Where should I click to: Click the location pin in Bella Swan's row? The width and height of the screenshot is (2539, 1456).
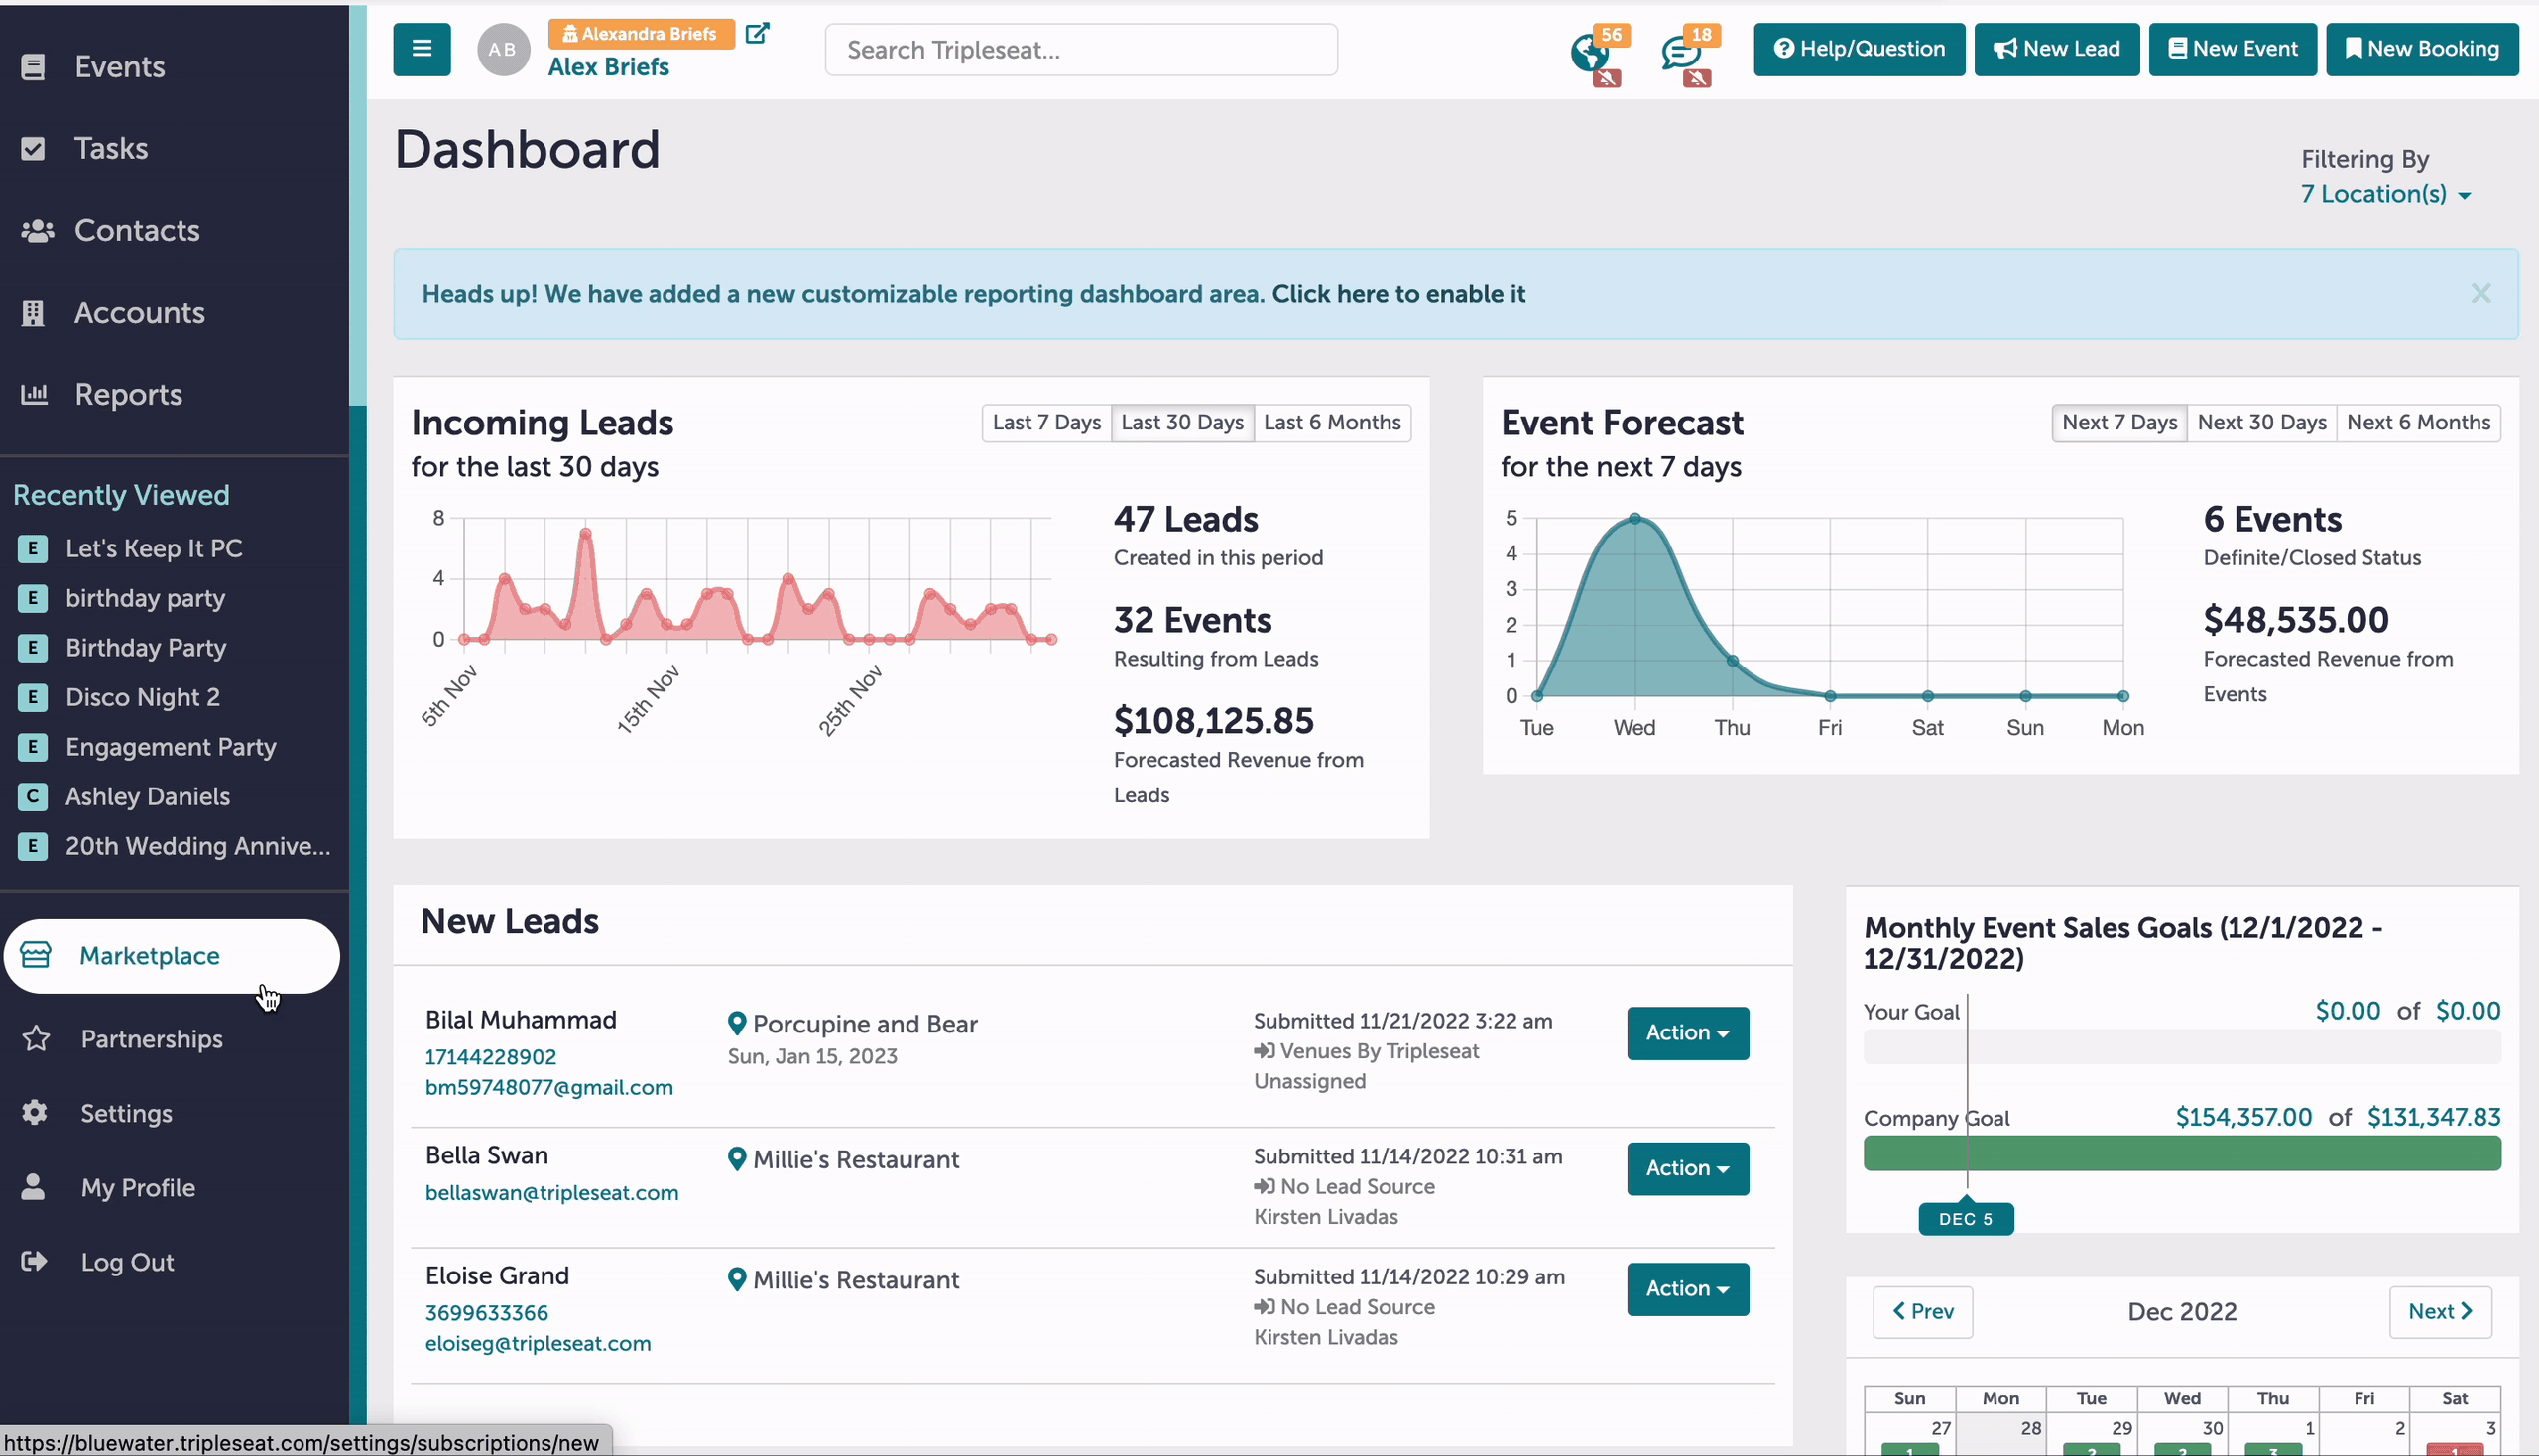pos(737,1159)
